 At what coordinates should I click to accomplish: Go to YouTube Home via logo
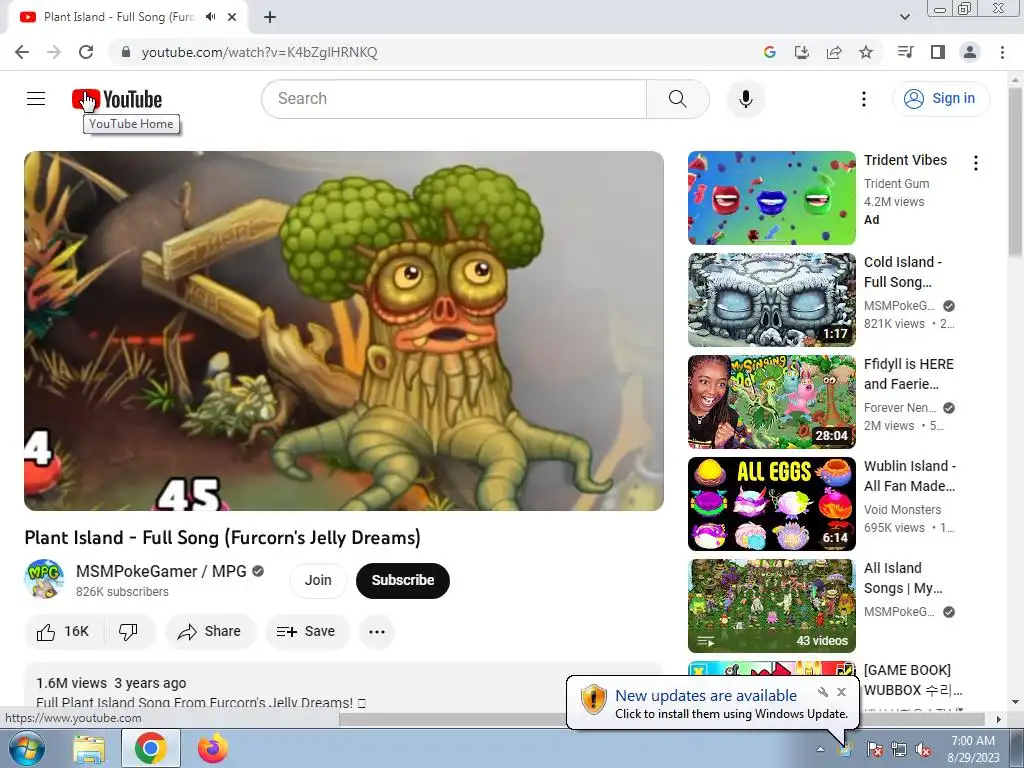click(x=117, y=99)
